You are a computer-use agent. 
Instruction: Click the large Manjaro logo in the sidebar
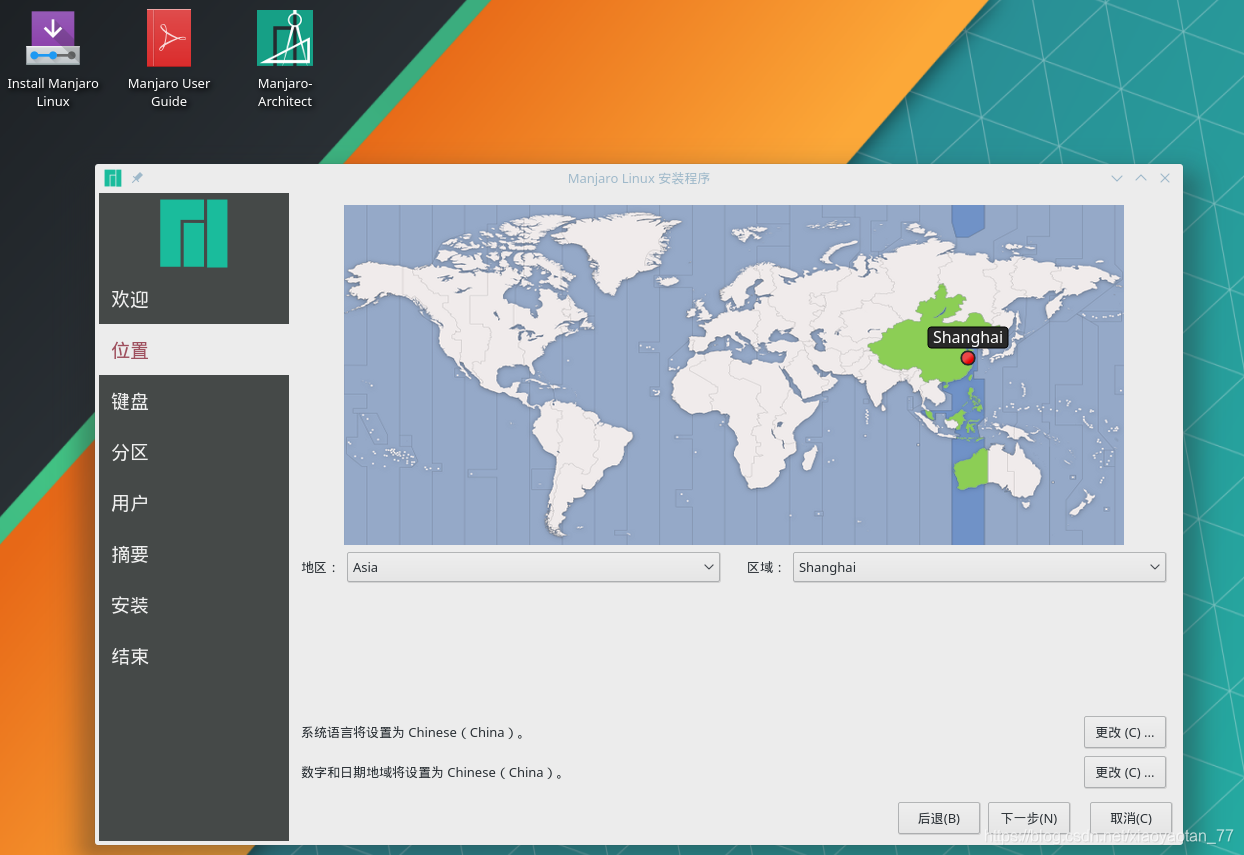pos(194,233)
